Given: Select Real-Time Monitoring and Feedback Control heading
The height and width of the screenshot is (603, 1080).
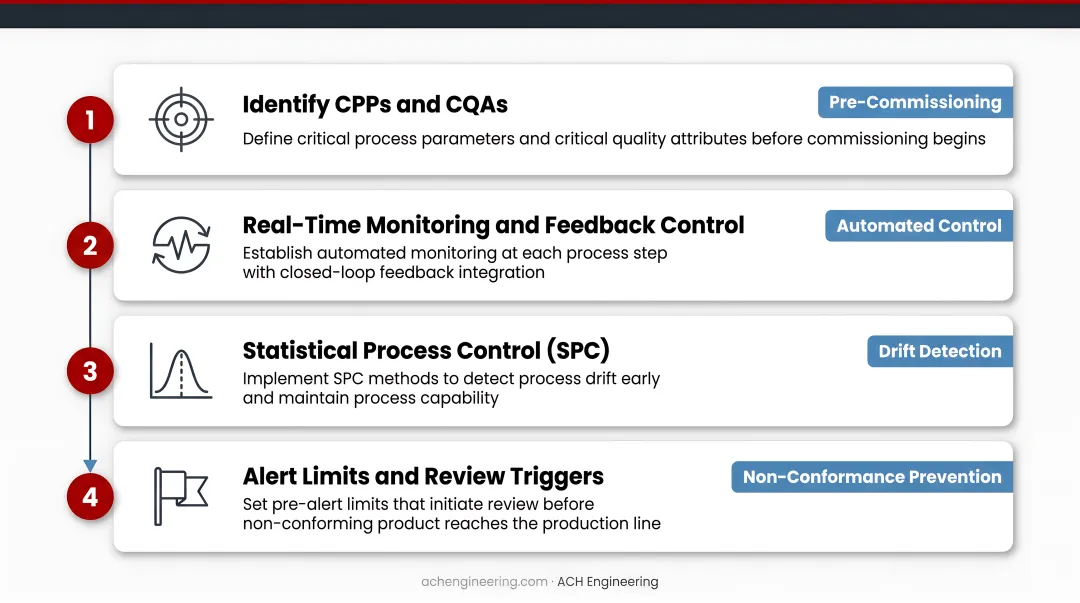Looking at the screenshot, I should click(493, 225).
